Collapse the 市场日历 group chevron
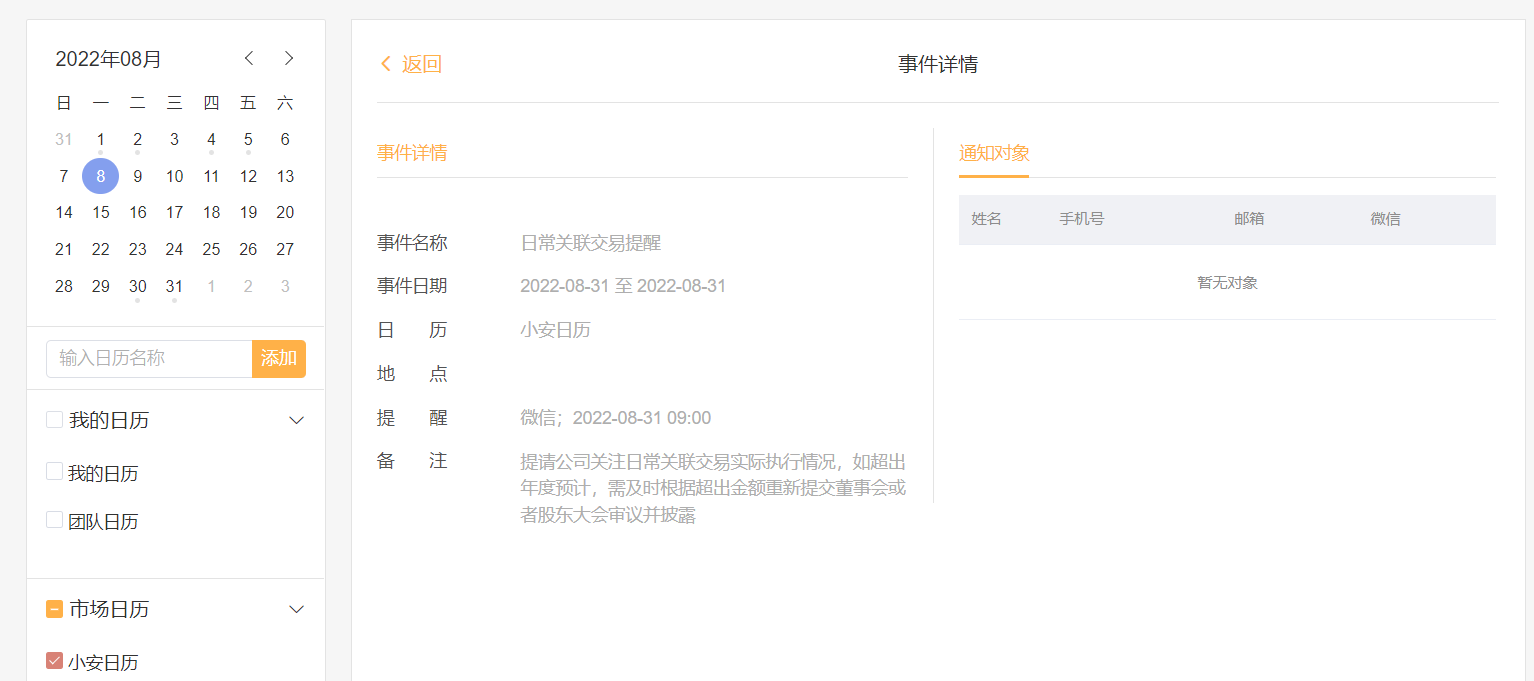The image size is (1534, 681). (x=296, y=609)
